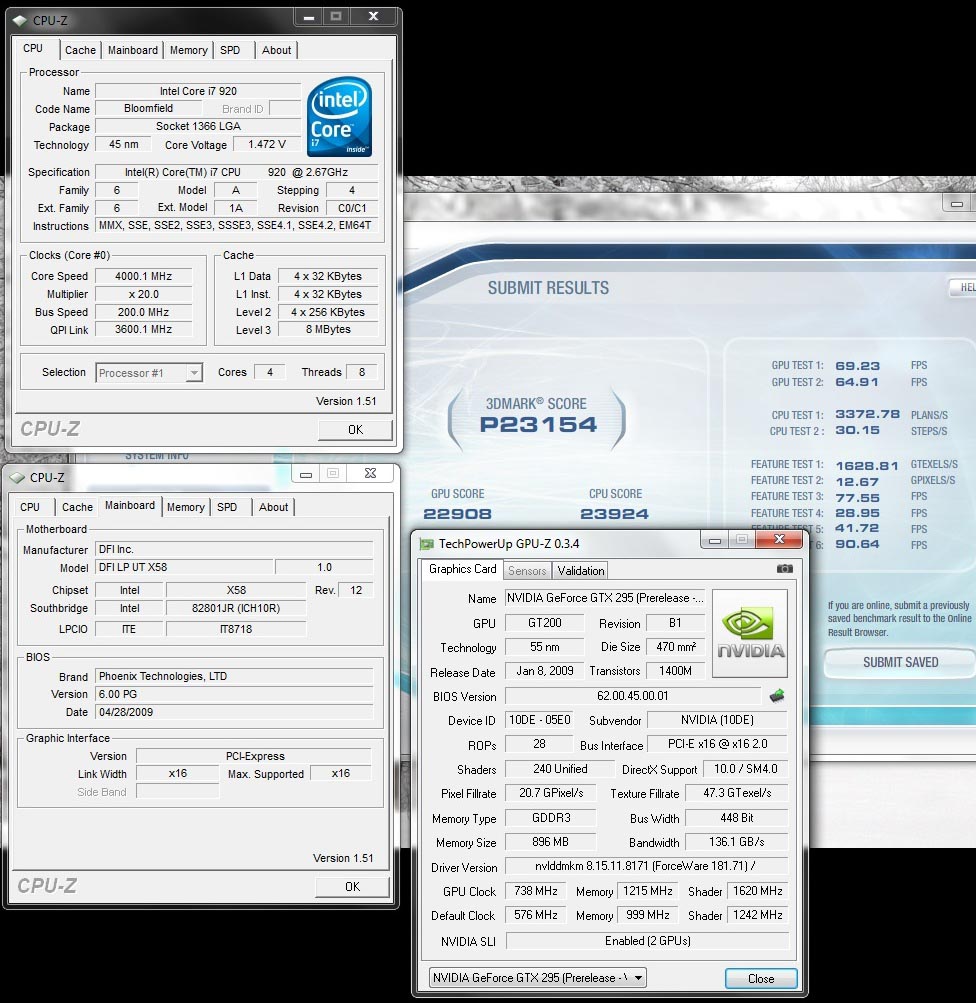Click the Core Speed value 4000.1 MHz

(x=143, y=276)
